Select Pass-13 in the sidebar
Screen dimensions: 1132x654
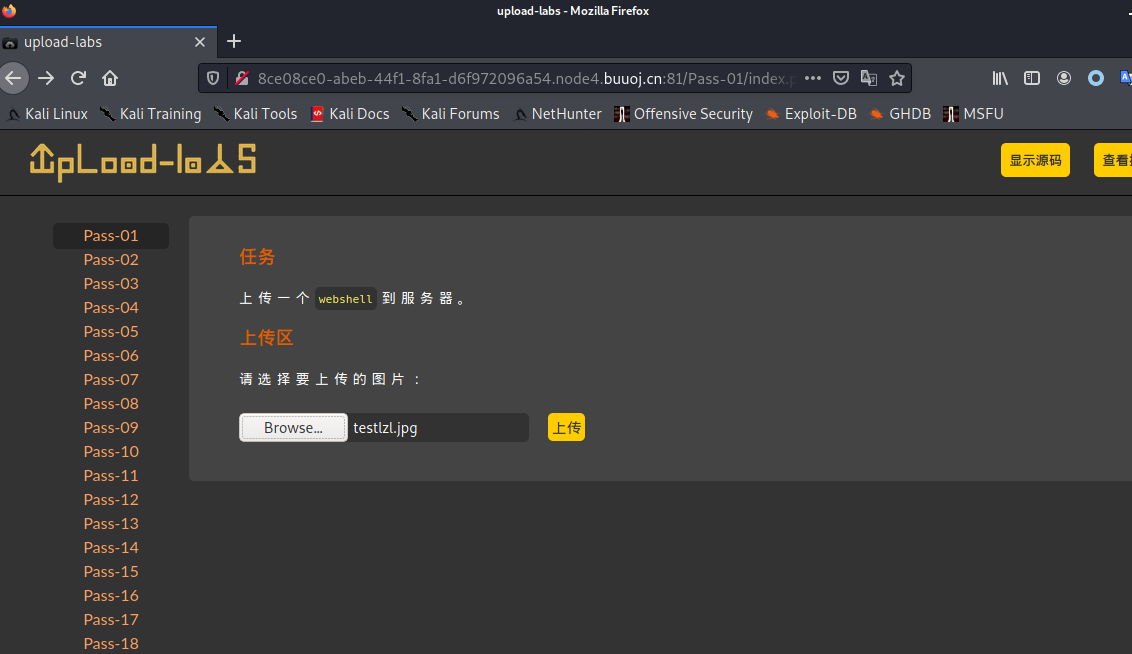pos(110,523)
